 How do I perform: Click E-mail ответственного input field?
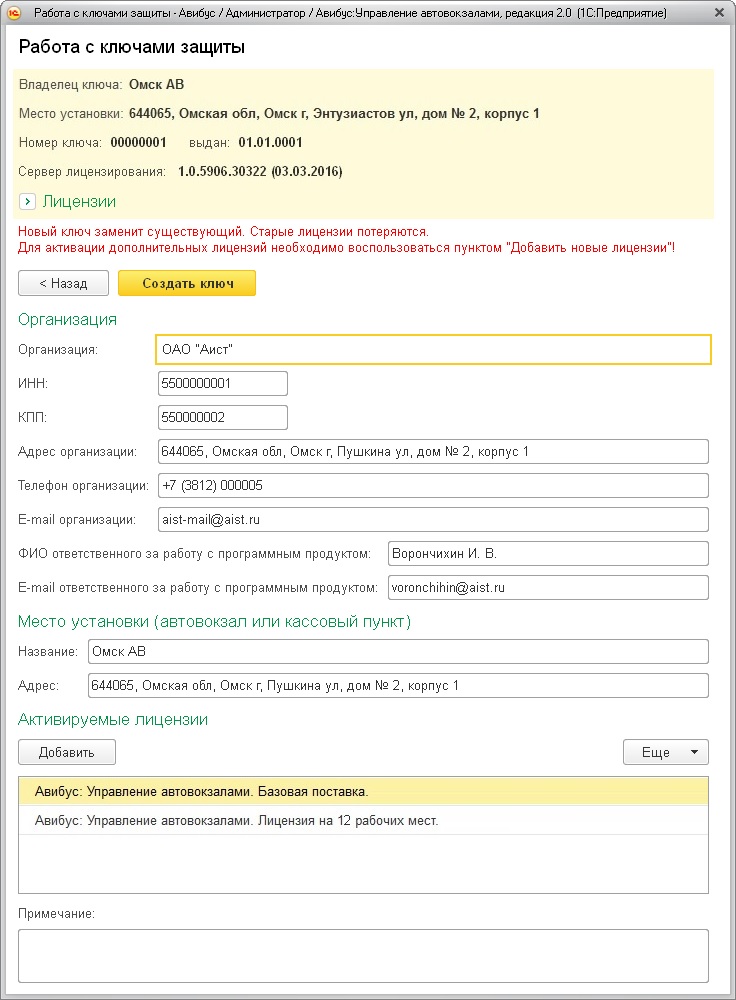547,588
